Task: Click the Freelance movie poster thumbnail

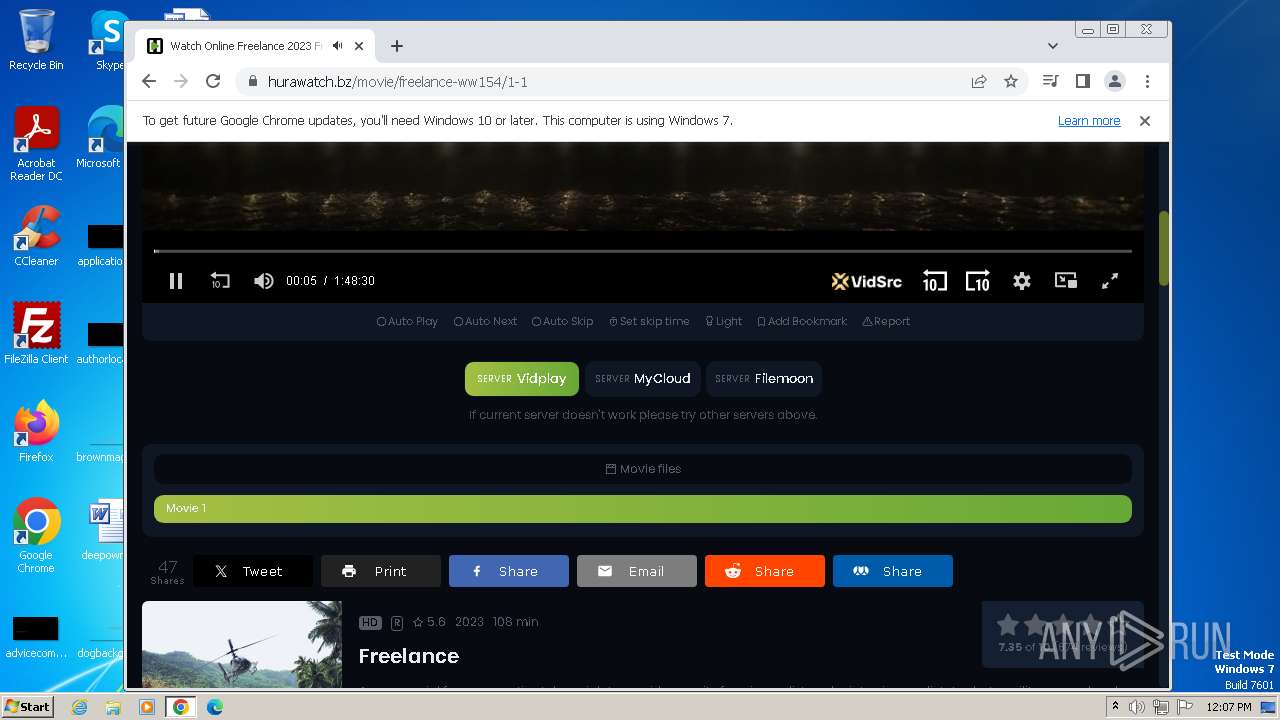Action: [242, 644]
